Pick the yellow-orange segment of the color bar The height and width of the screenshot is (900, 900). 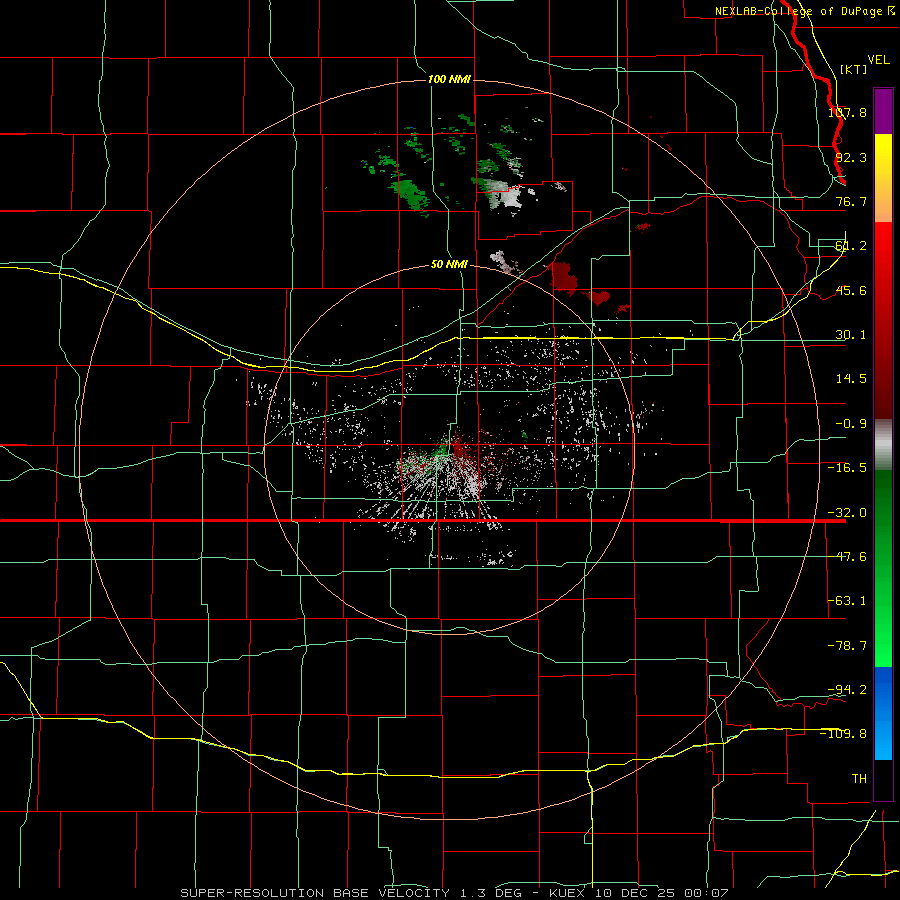(x=883, y=178)
